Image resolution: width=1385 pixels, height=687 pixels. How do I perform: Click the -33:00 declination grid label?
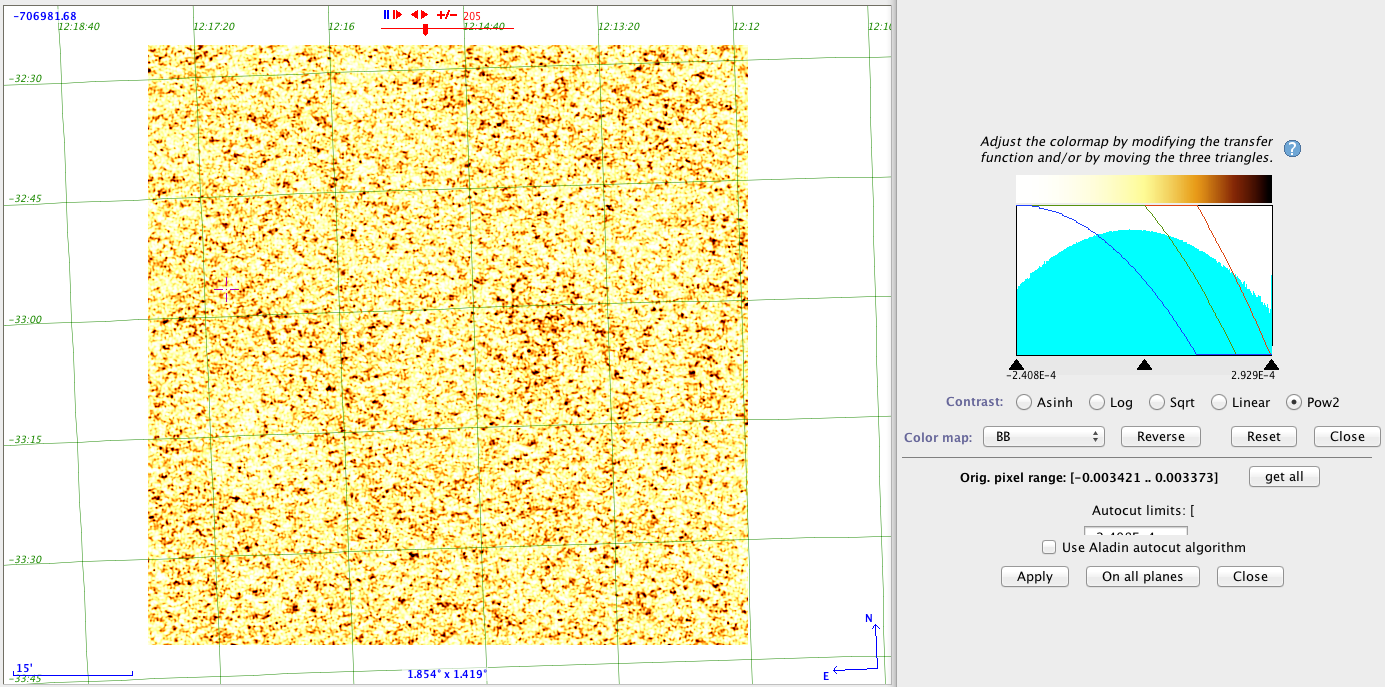(x=24, y=319)
